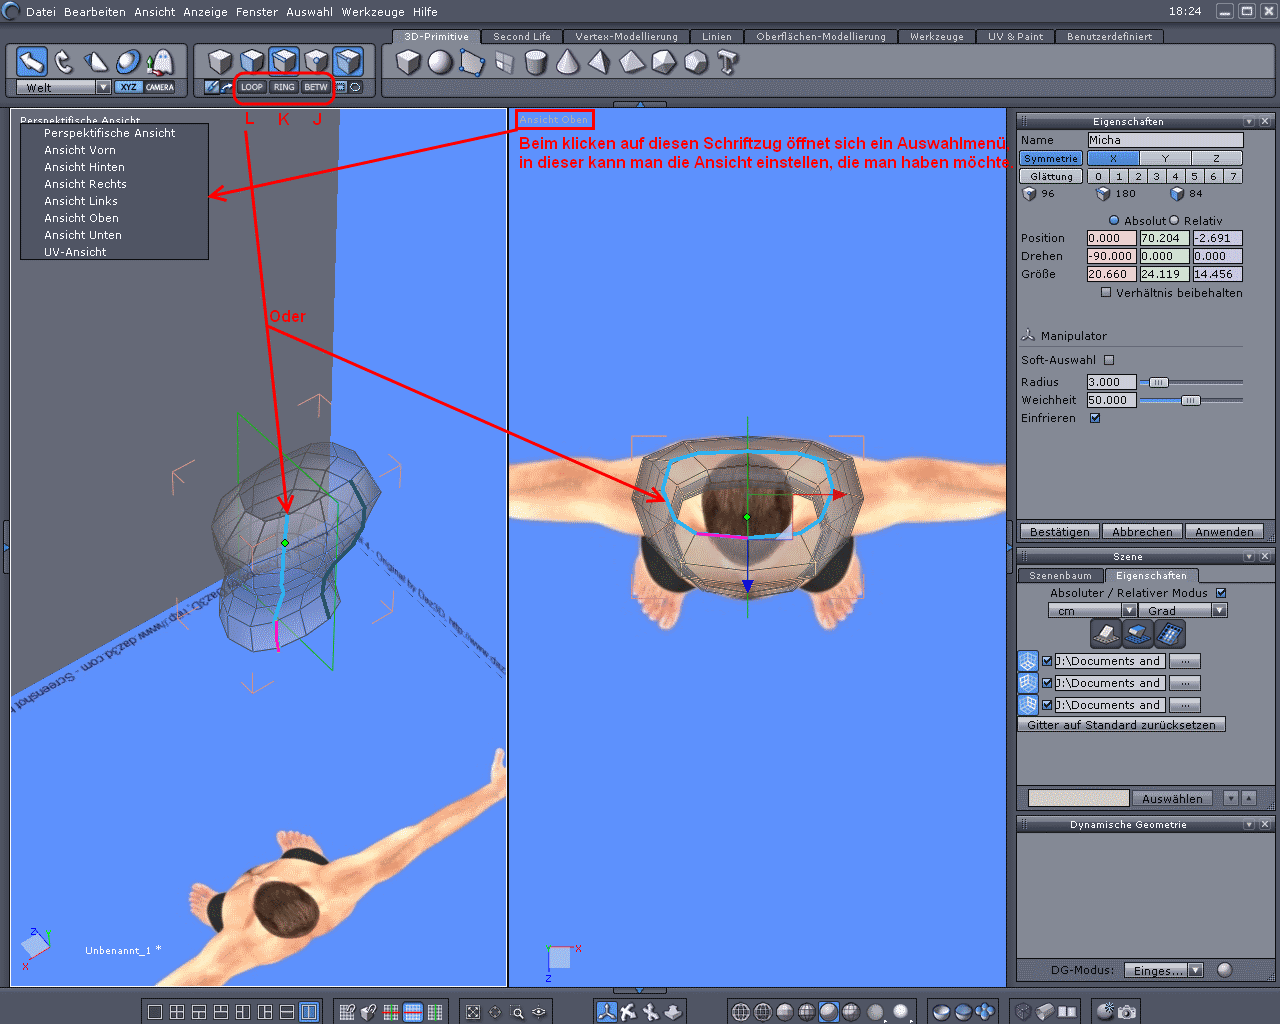The image size is (1280, 1024).
Task: Click the arrow selection tool
Action: click(32, 62)
